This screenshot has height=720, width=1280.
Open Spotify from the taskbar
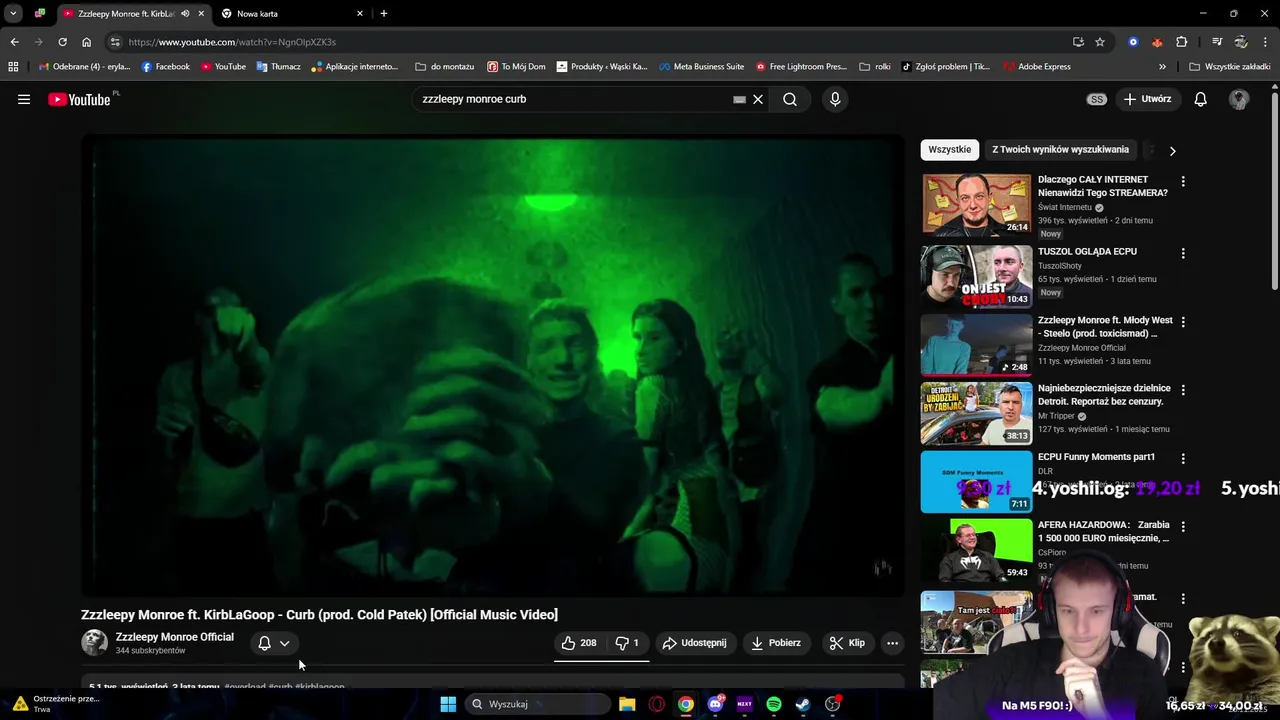[x=774, y=704]
